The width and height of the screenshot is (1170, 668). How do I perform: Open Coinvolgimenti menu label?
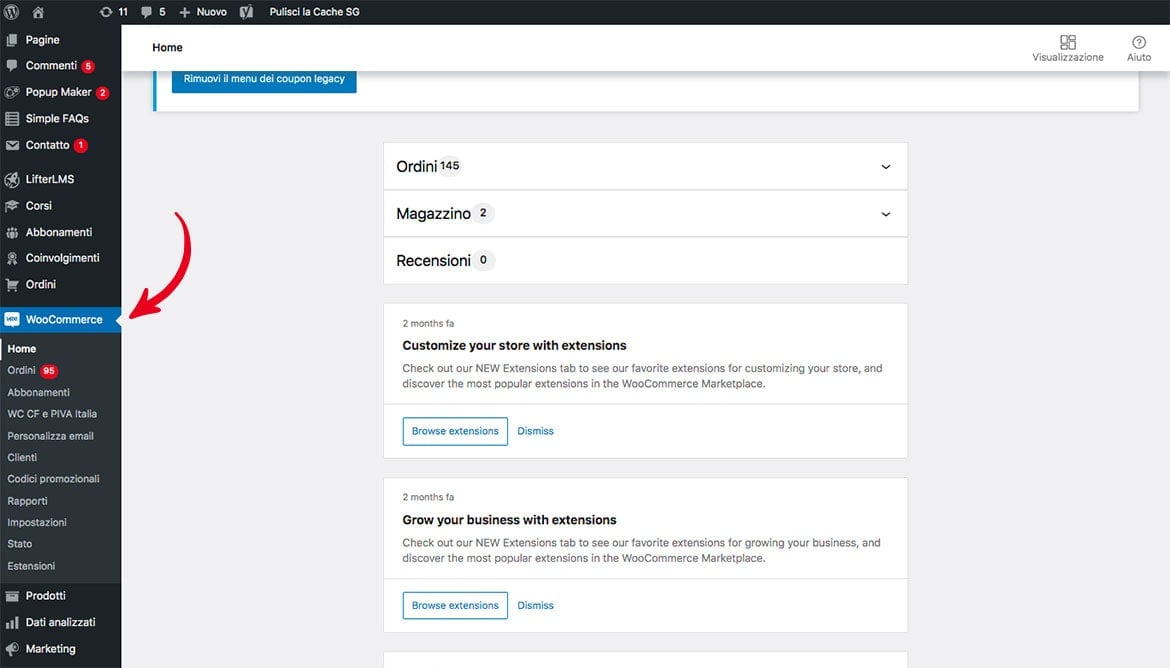63,258
